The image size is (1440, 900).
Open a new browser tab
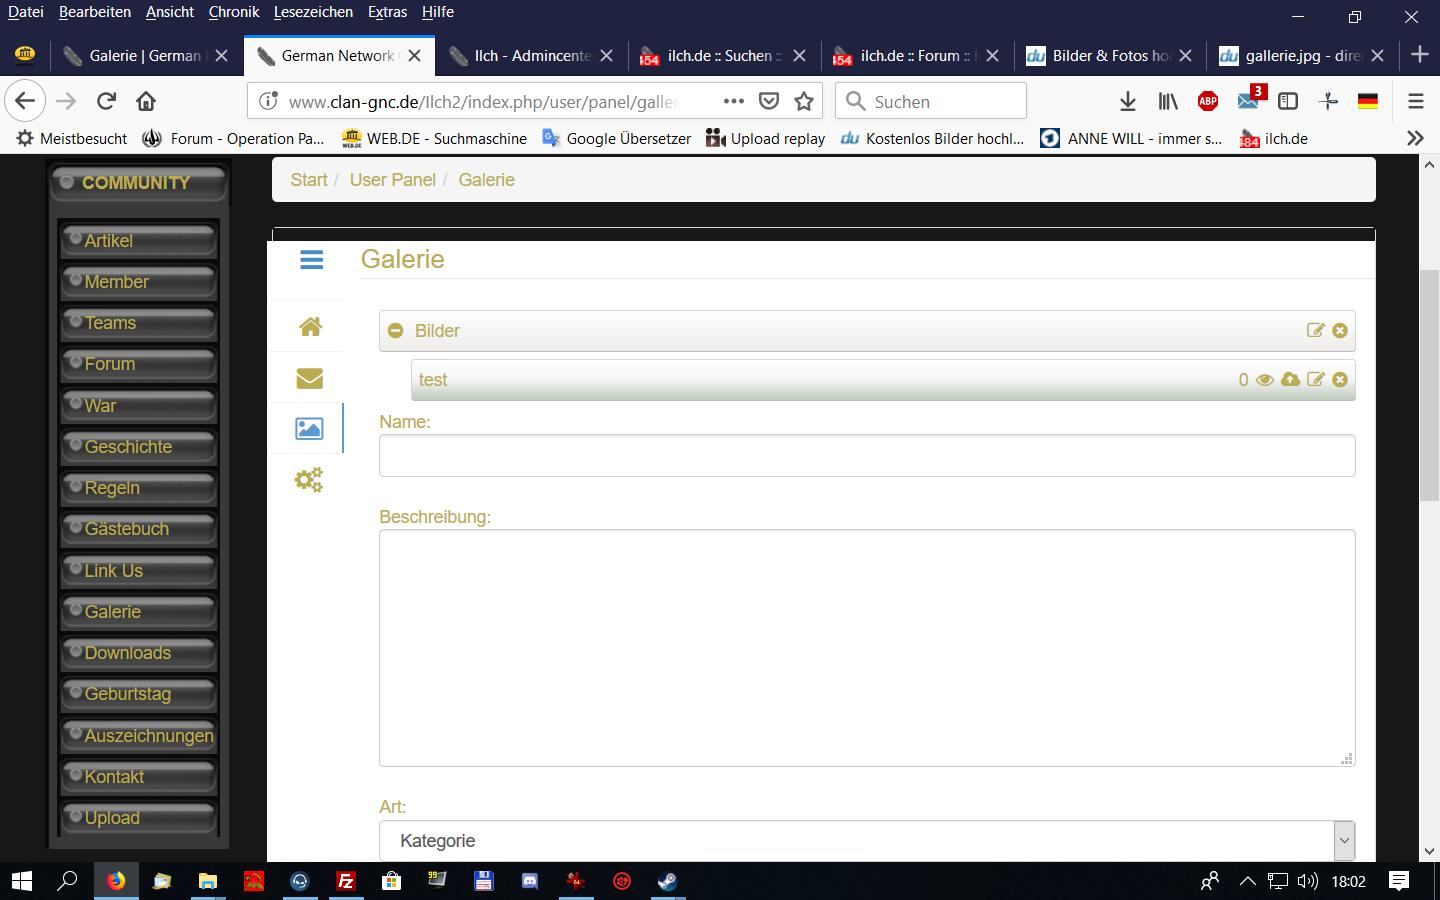tap(1419, 55)
